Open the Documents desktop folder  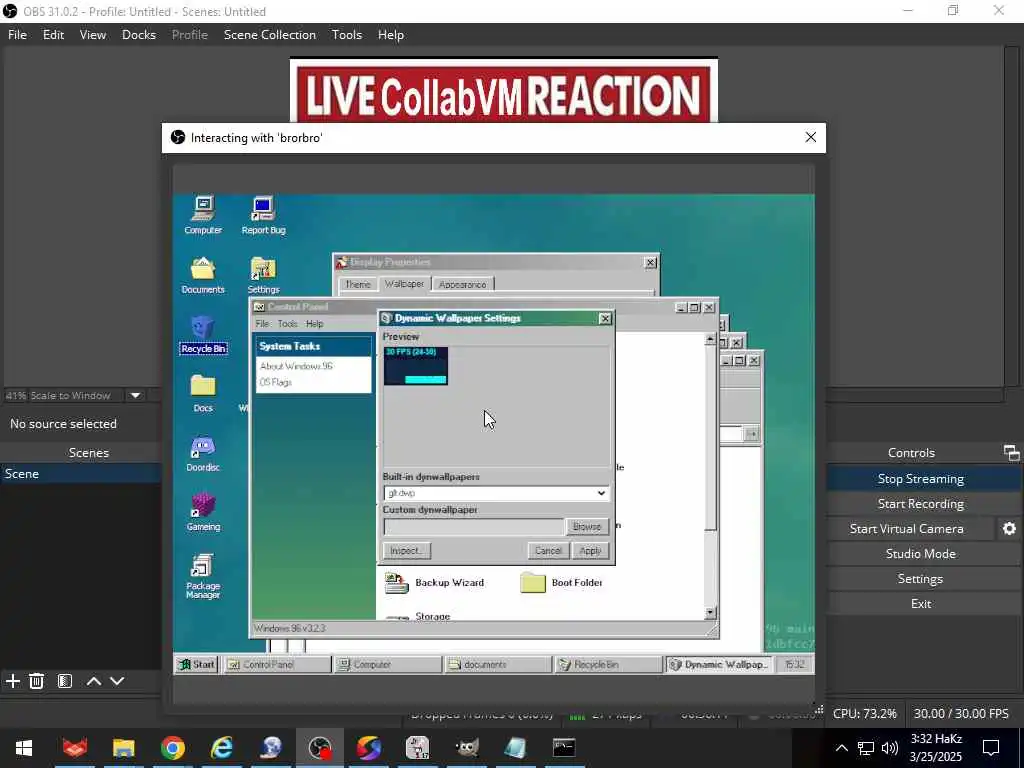[x=202, y=275]
